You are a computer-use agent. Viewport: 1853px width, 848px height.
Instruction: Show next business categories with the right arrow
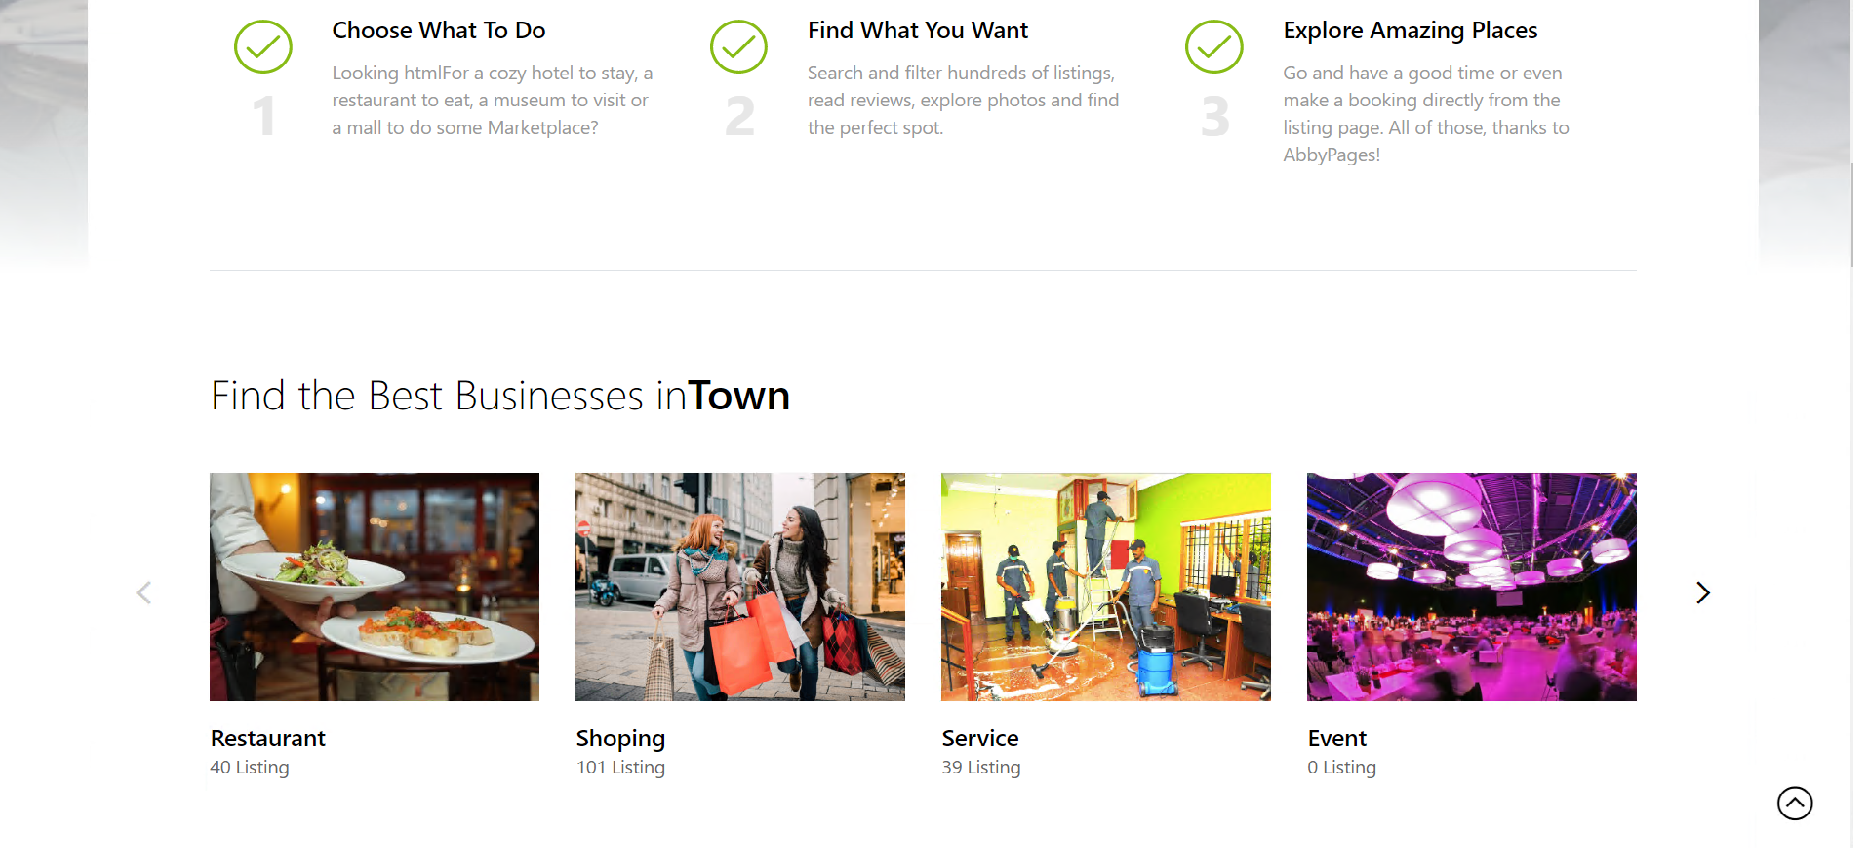click(x=1703, y=593)
